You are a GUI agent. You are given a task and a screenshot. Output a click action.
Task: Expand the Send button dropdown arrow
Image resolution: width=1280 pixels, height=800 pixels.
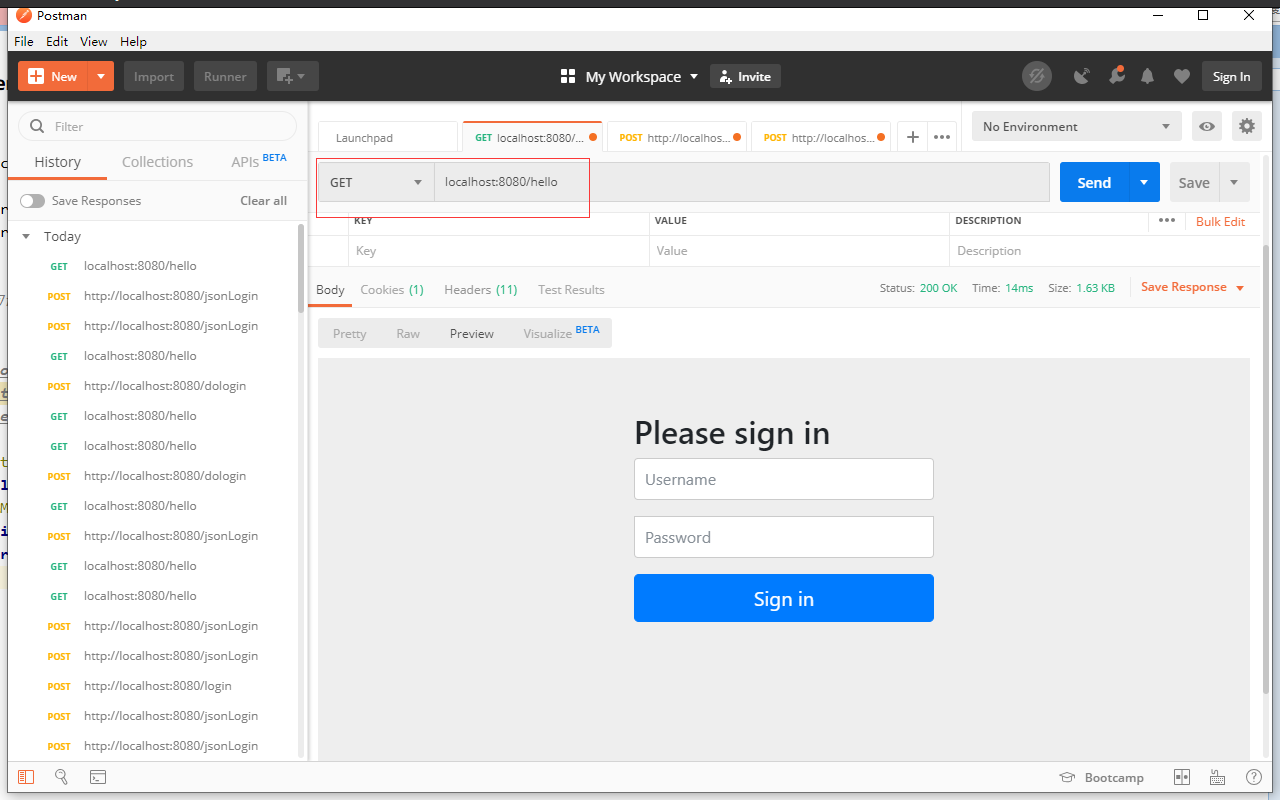(x=1145, y=182)
